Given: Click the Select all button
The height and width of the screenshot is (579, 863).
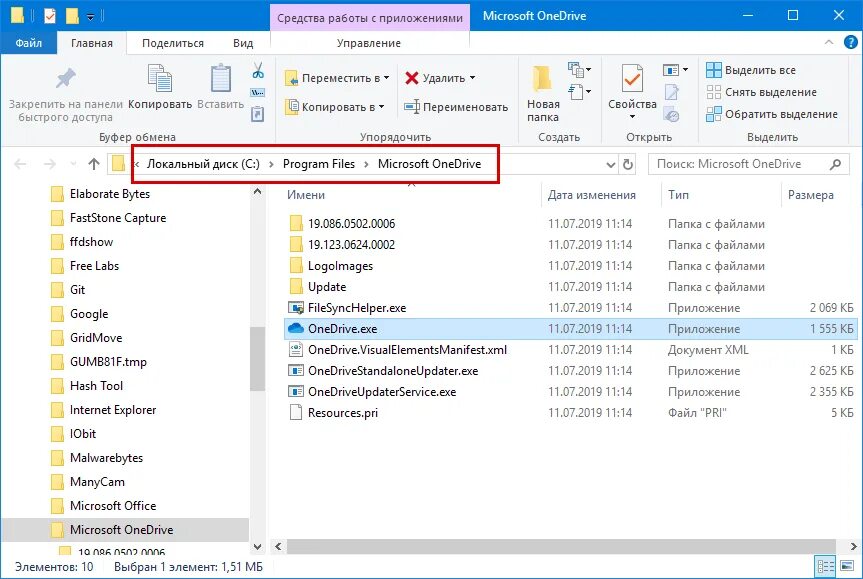Looking at the screenshot, I should click(751, 70).
